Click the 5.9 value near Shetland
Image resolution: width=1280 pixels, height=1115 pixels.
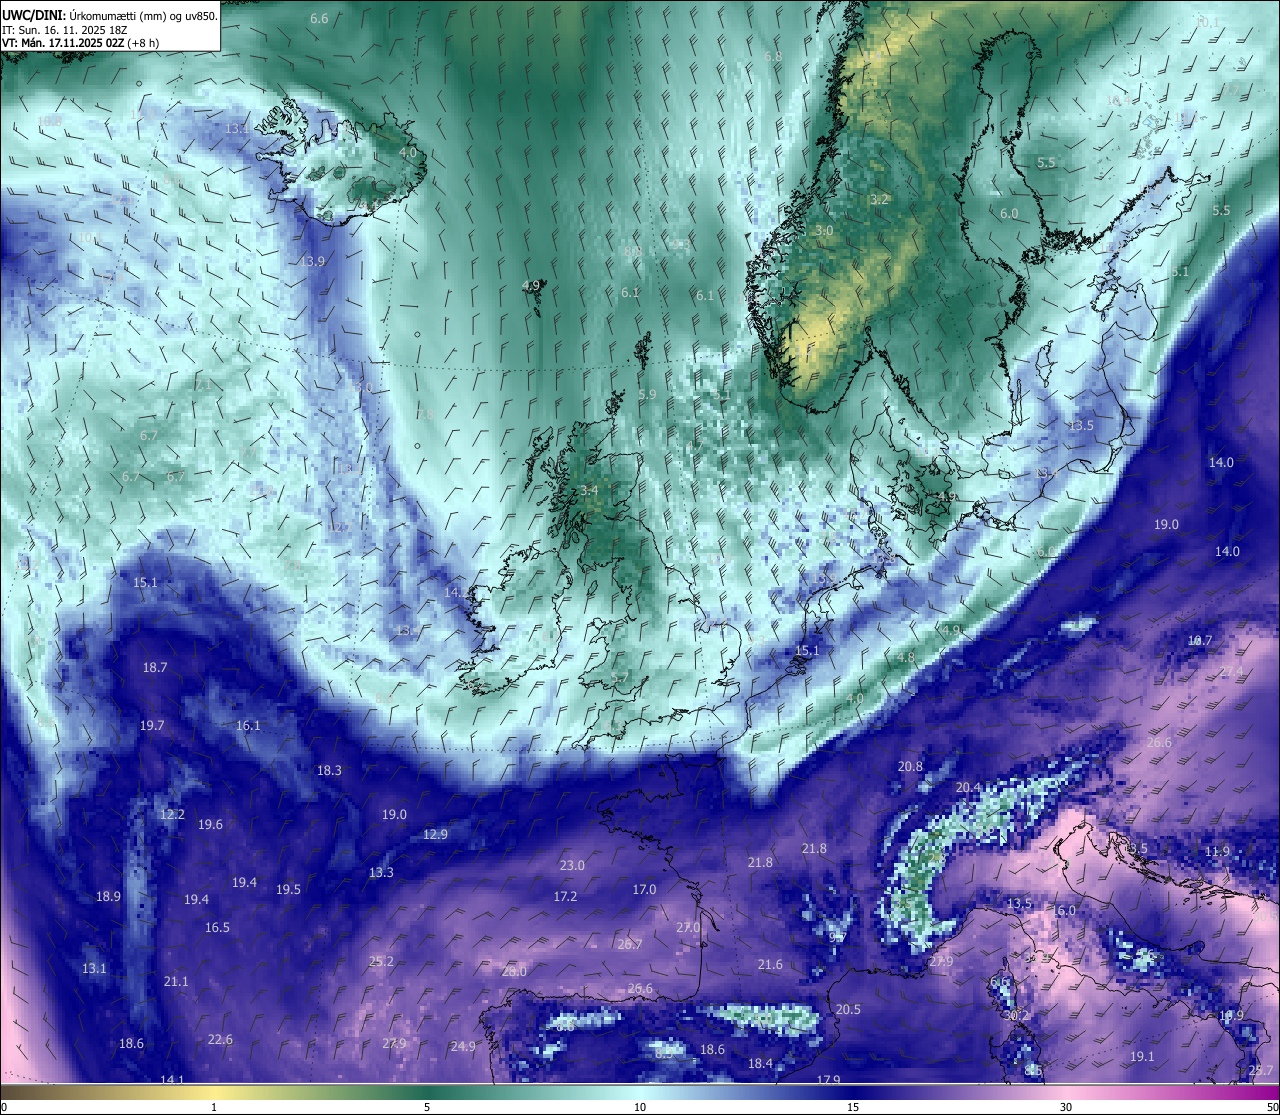647,395
